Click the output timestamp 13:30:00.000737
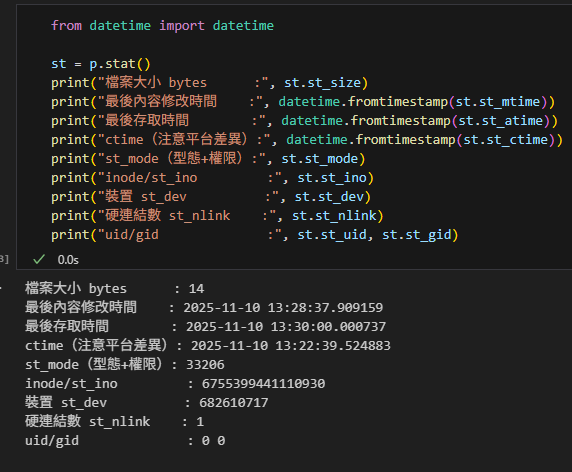Image resolution: width=572 pixels, height=472 pixels. pos(328,326)
